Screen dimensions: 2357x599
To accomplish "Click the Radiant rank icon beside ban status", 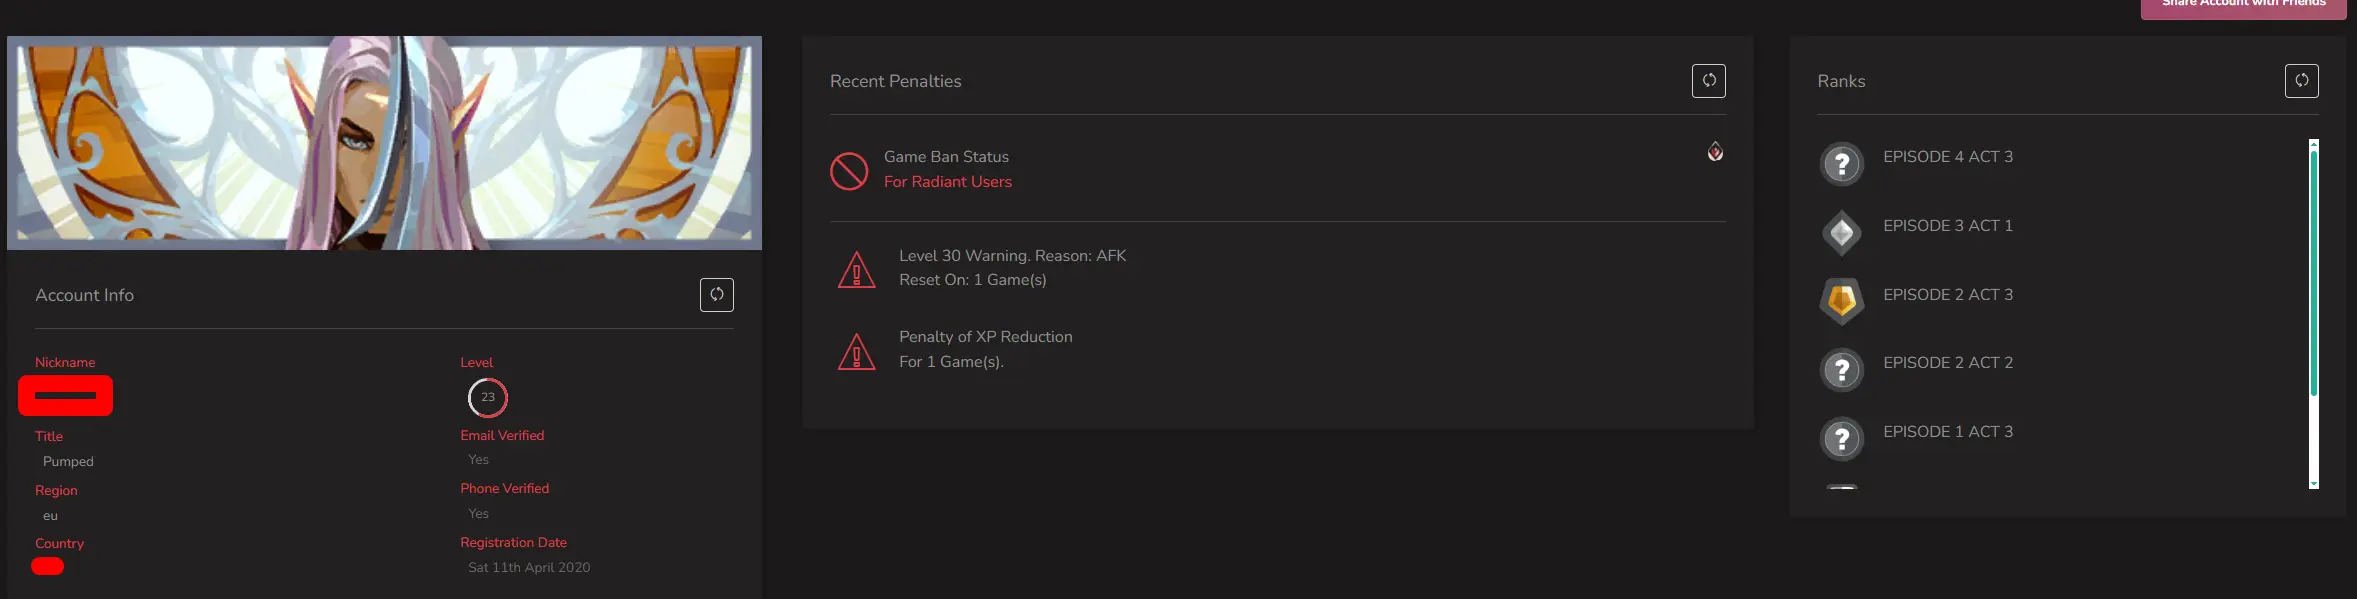I will point(1715,152).
